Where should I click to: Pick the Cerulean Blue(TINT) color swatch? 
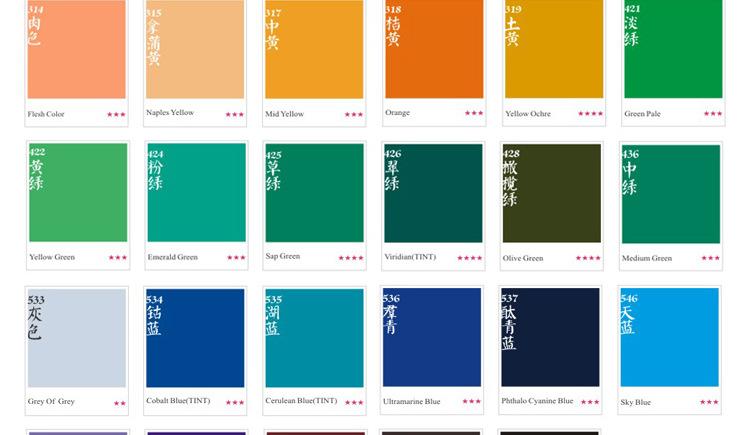pos(314,338)
